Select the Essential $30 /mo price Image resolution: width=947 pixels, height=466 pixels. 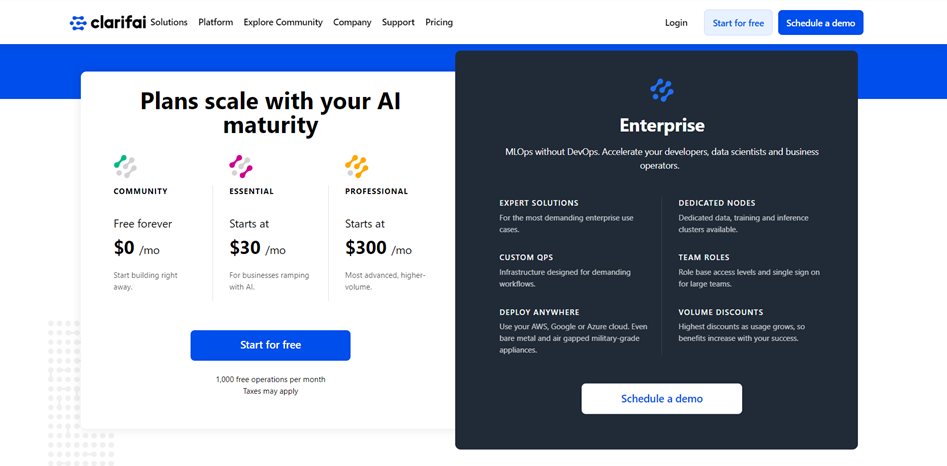(x=257, y=248)
